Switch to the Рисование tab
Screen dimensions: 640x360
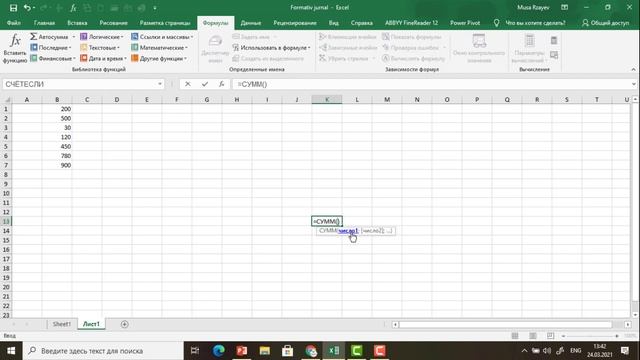pyautogui.click(x=113, y=23)
